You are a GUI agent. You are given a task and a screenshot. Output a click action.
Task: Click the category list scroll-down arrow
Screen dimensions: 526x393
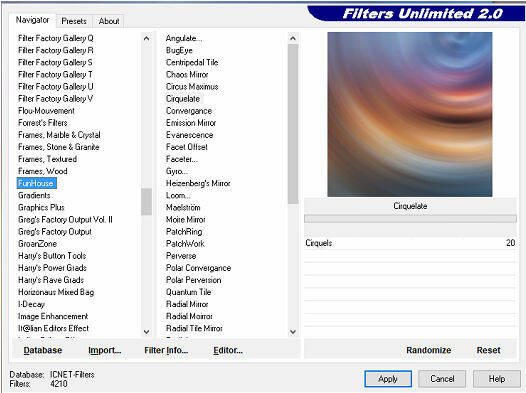(146, 332)
